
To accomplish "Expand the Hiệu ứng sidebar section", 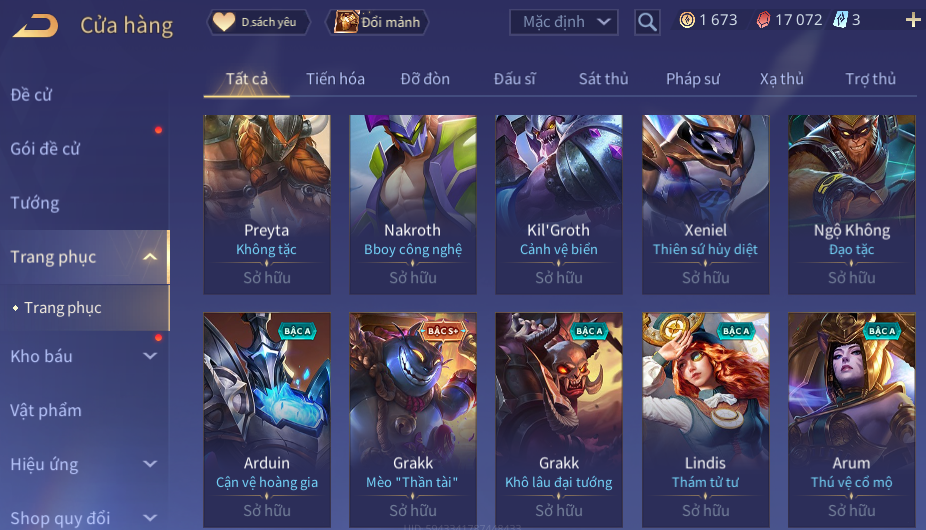I will coord(150,464).
